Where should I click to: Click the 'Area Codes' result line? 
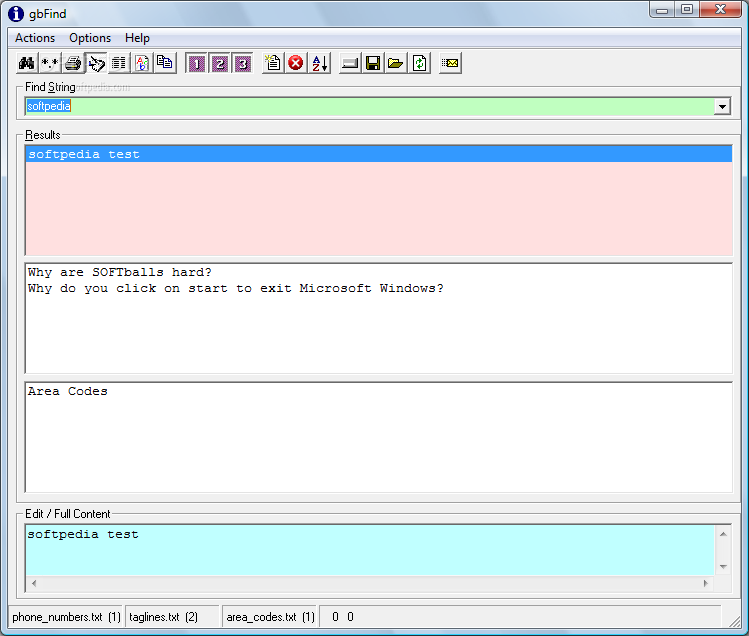pos(67,391)
